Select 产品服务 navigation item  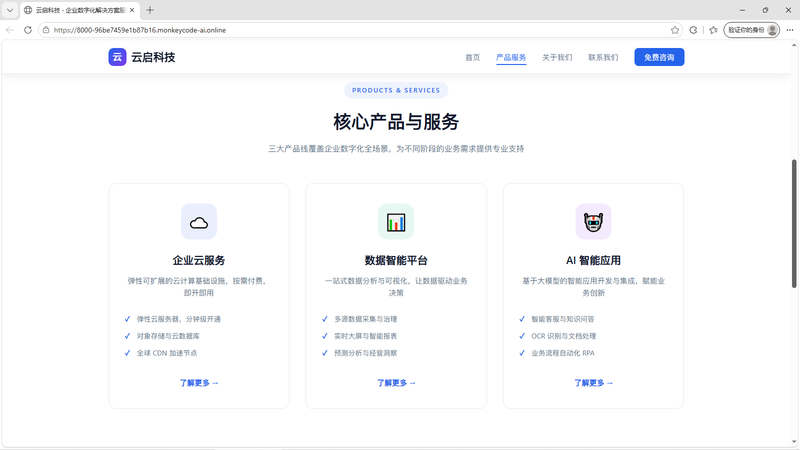pyautogui.click(x=511, y=57)
